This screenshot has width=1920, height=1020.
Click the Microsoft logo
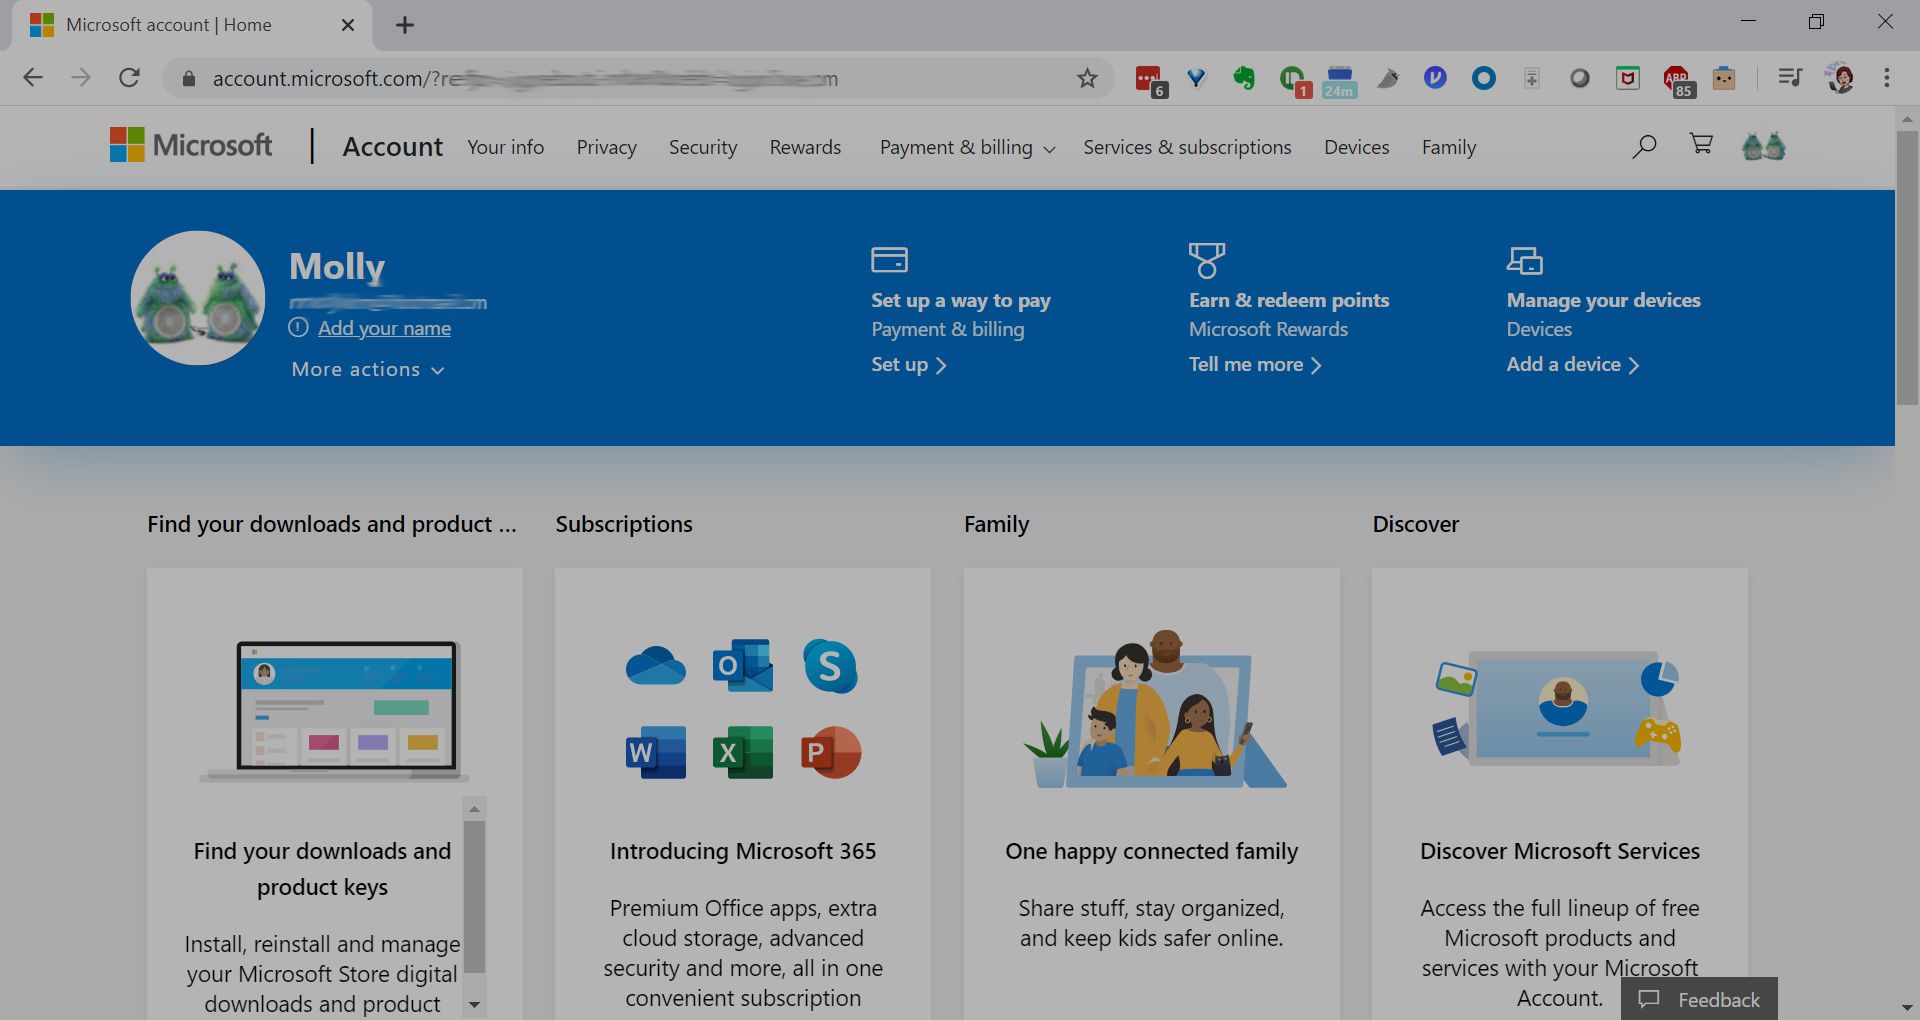point(191,145)
